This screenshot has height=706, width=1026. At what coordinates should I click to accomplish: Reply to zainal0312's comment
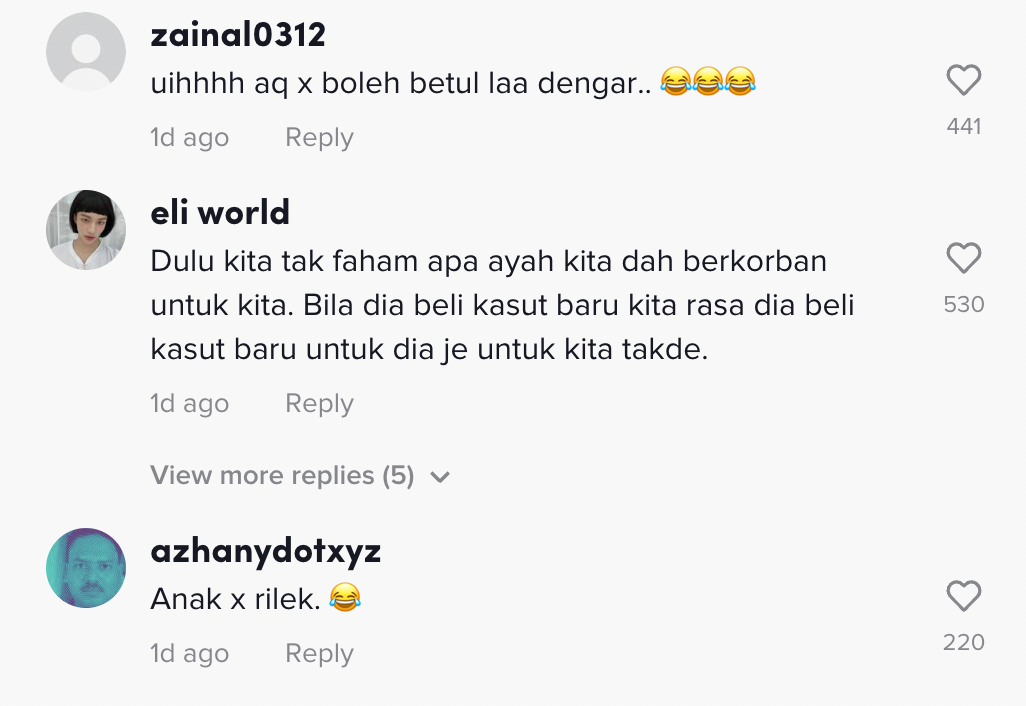(319, 137)
